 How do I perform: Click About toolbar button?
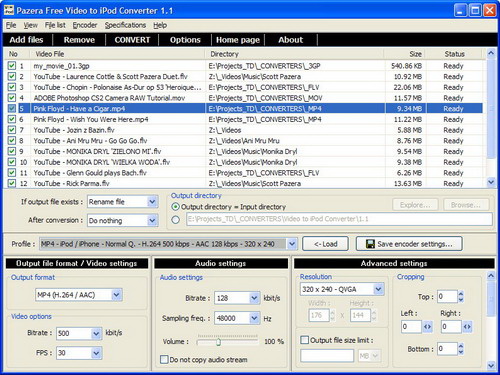click(x=291, y=40)
